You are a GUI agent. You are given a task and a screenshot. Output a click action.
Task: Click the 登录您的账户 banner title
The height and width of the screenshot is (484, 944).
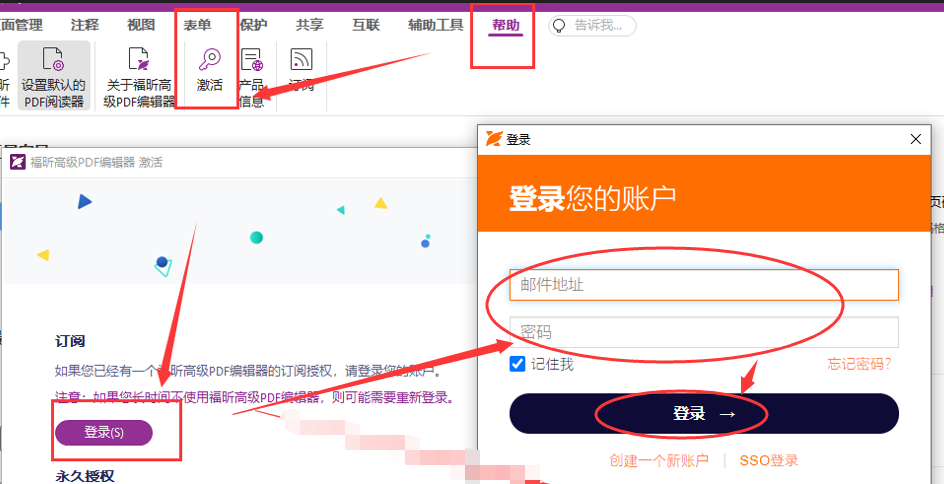point(592,197)
